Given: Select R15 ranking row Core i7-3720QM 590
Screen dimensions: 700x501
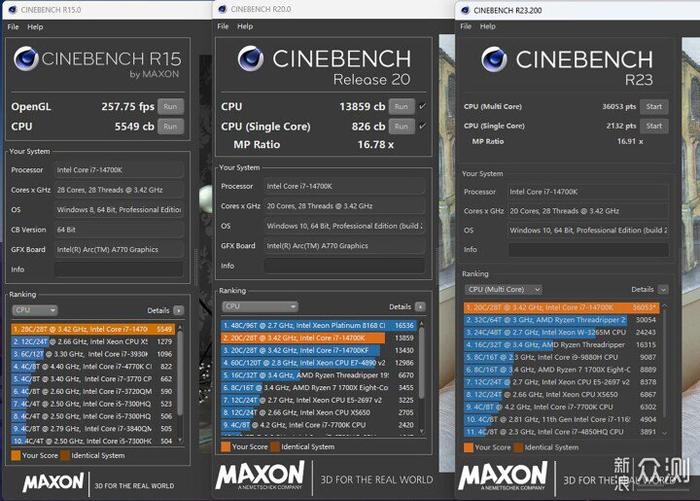Looking at the screenshot, I should 93,392.
